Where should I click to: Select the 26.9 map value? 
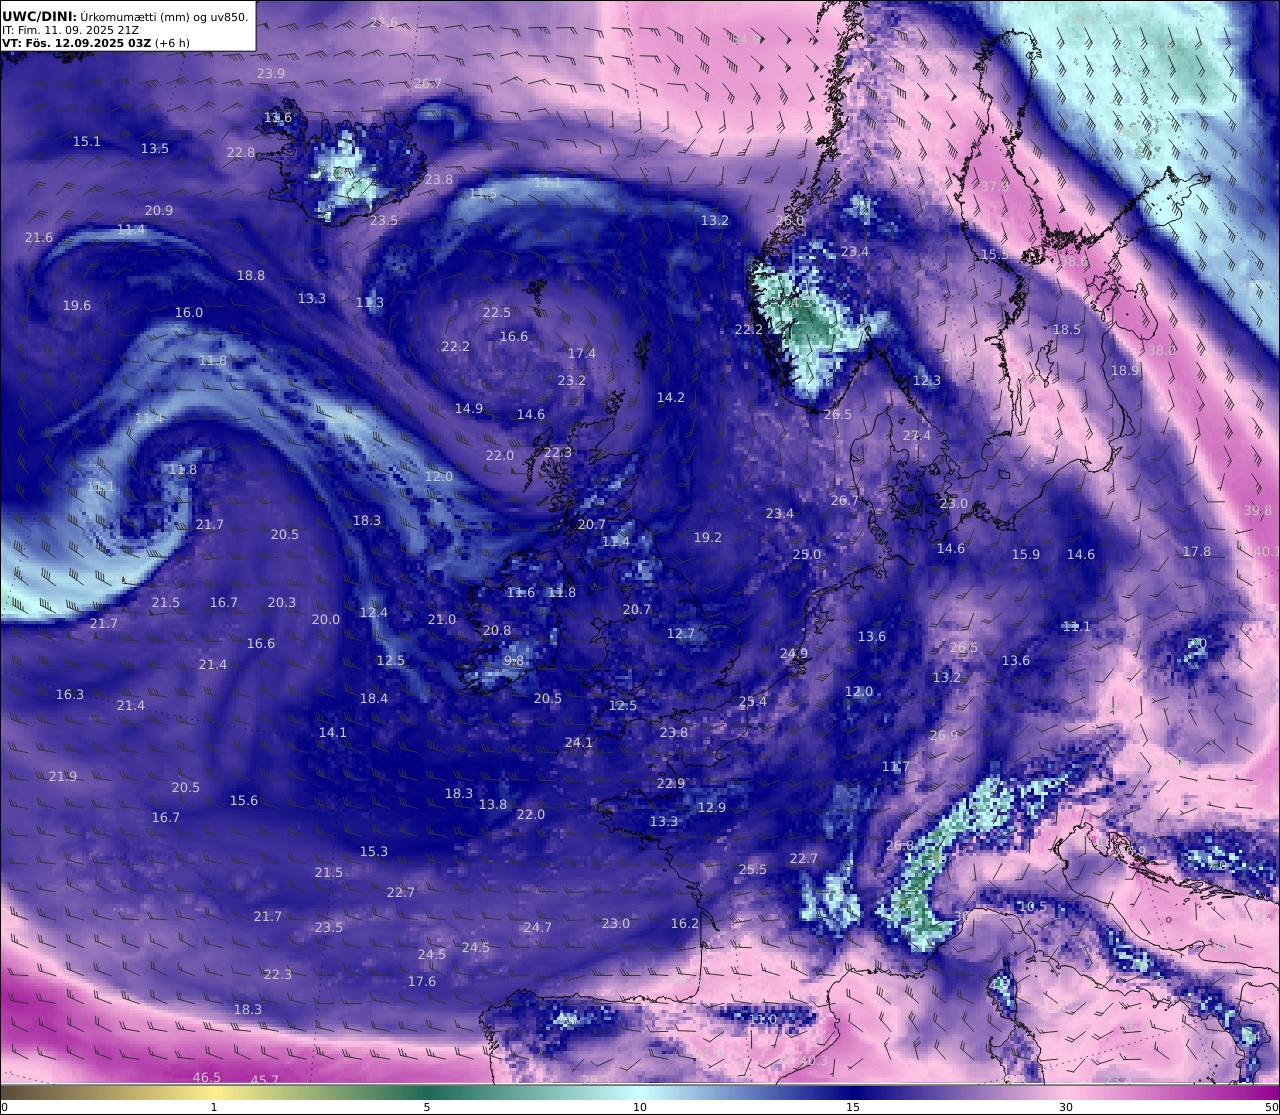tap(944, 736)
